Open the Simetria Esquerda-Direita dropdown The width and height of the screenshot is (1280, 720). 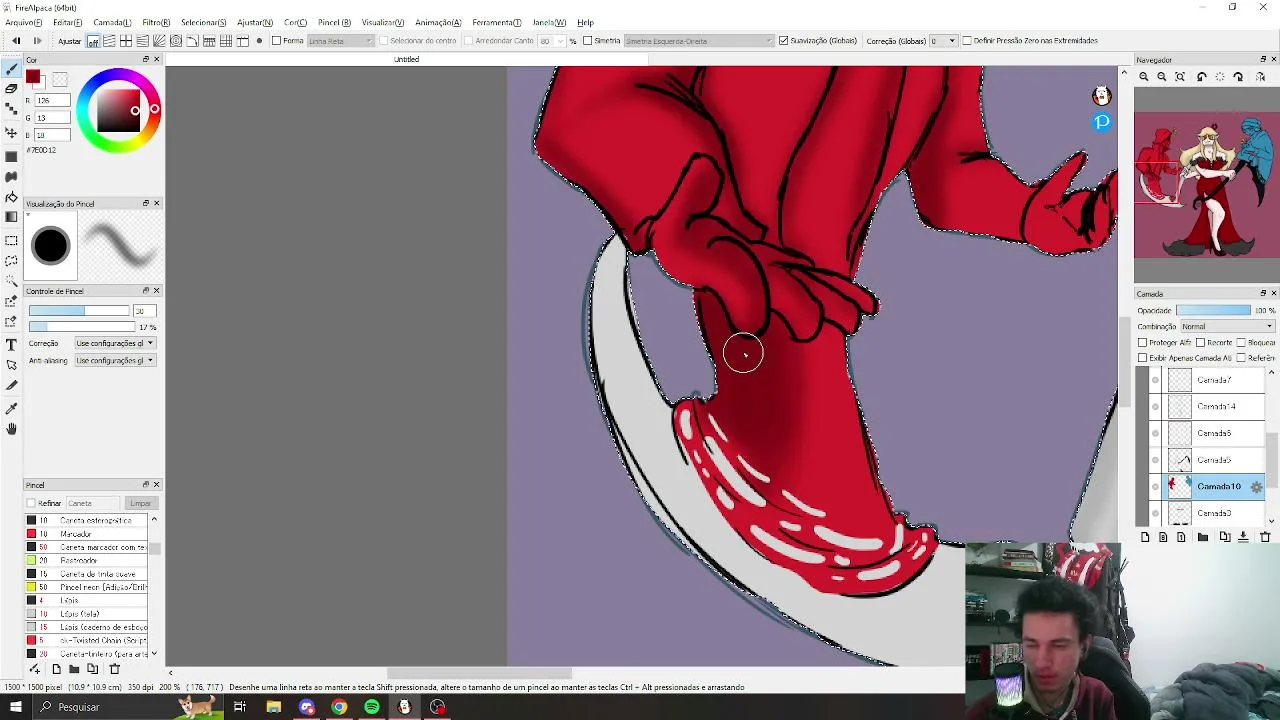coord(698,41)
